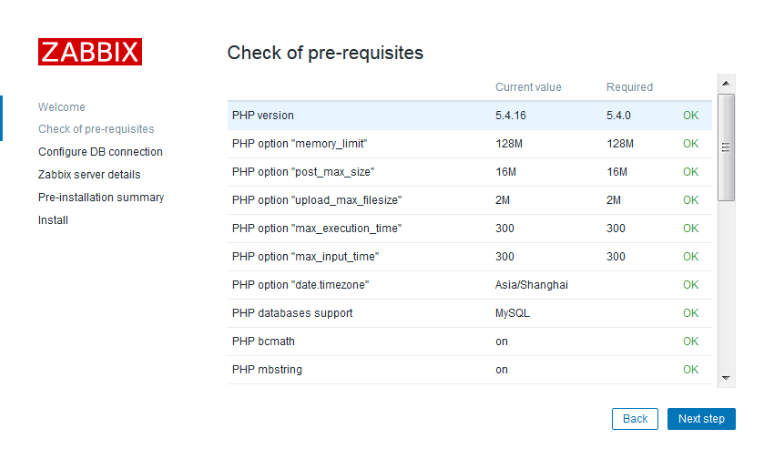Click the Required column header
Viewport: 757px width, 459px height.
pos(629,87)
